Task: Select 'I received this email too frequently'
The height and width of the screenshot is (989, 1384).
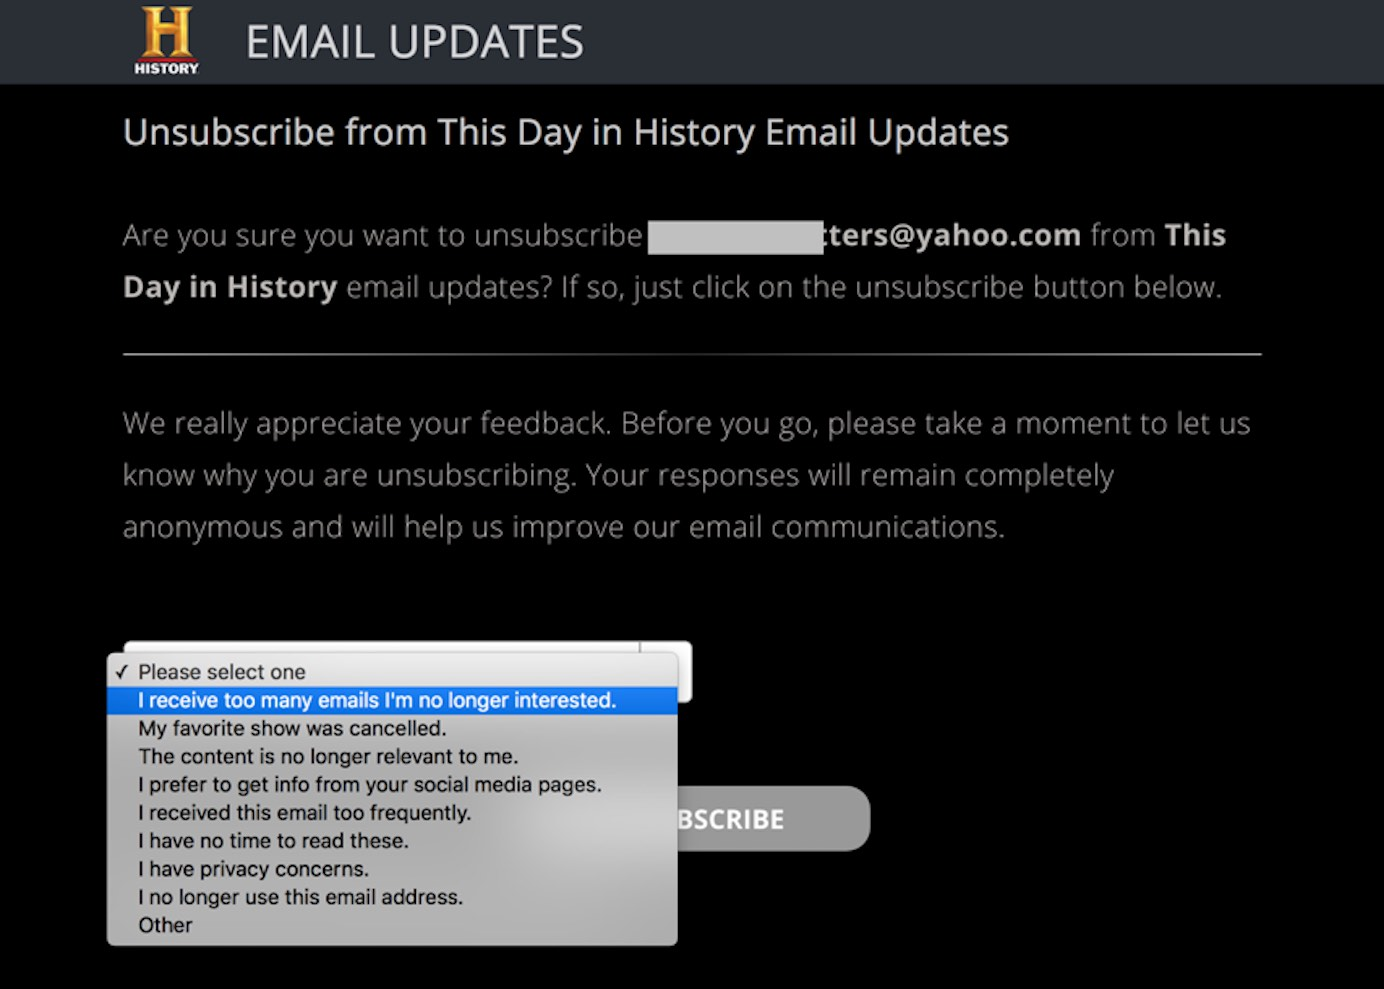Action: click(304, 812)
